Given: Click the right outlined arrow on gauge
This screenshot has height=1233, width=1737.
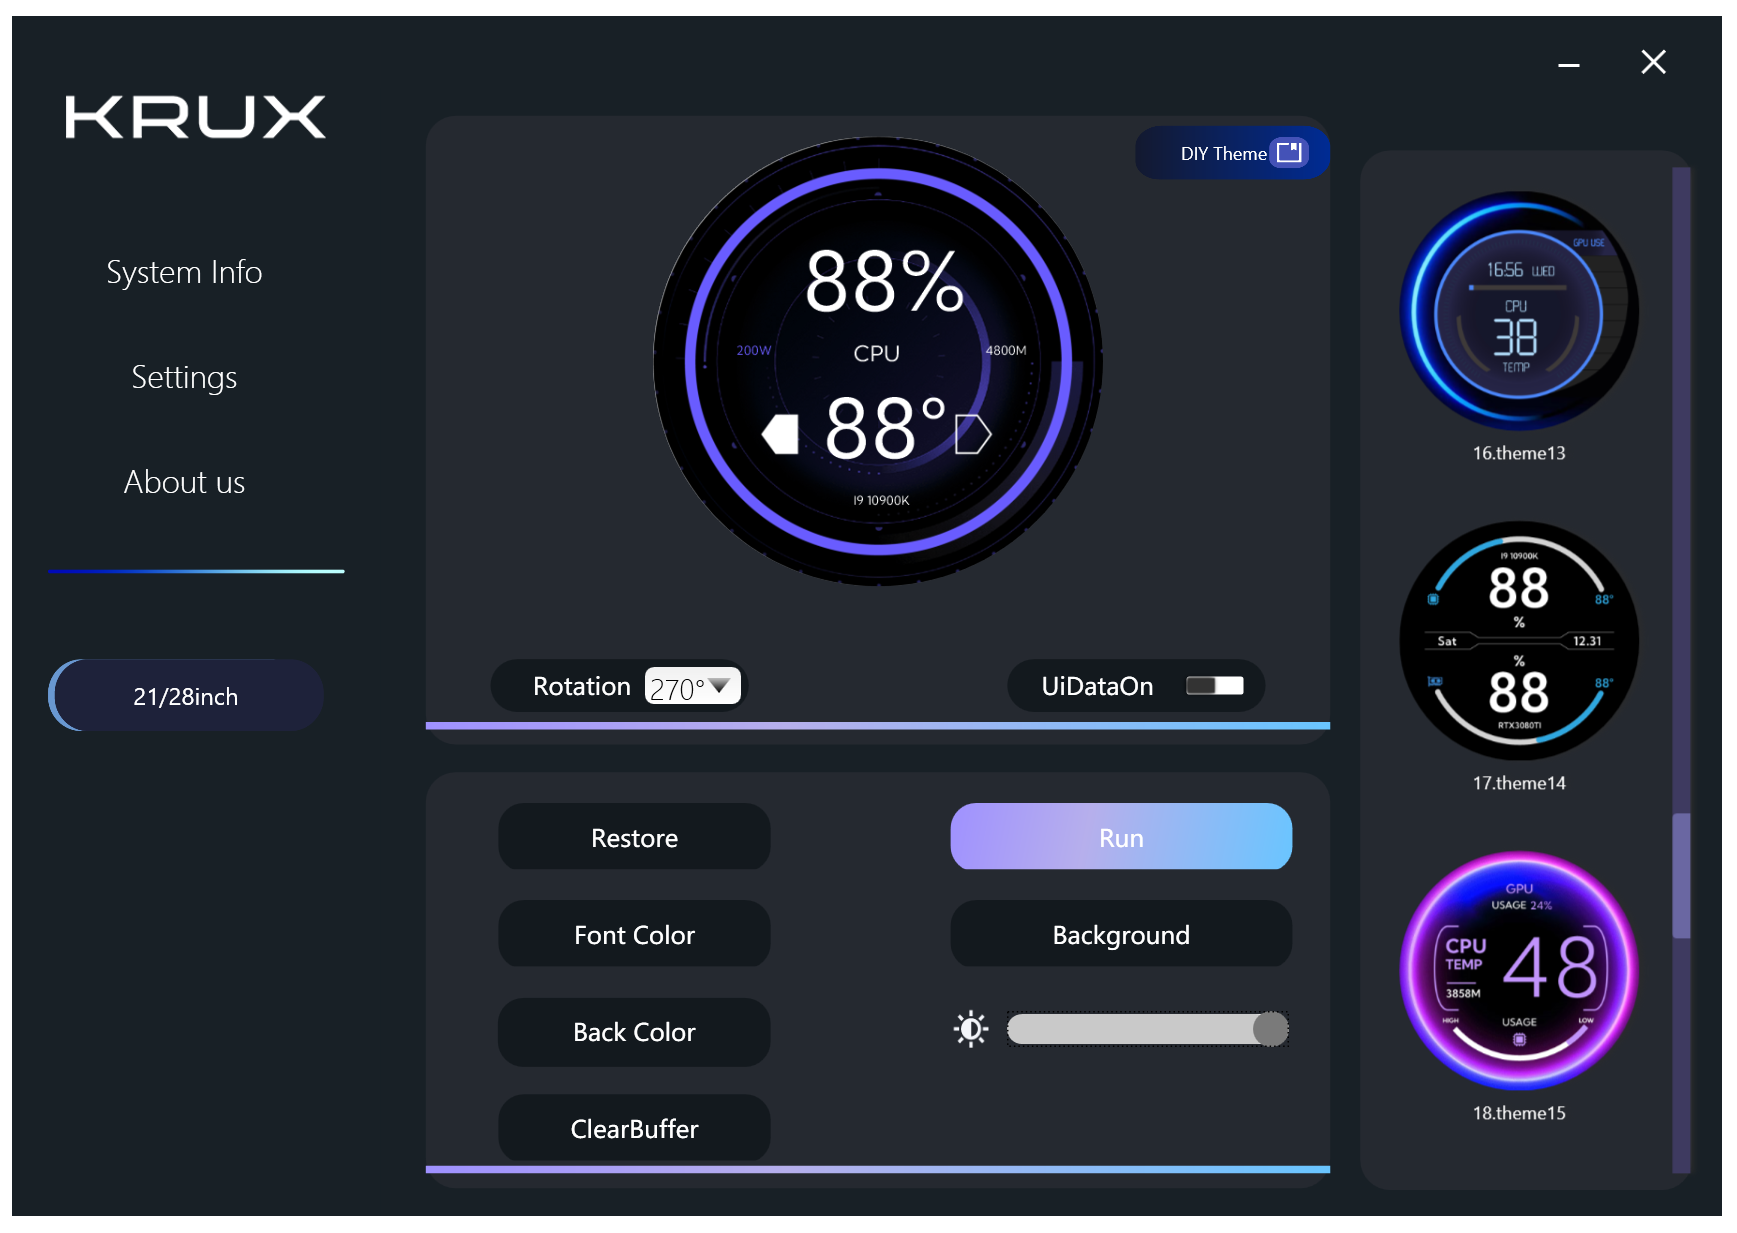Looking at the screenshot, I should (972, 434).
